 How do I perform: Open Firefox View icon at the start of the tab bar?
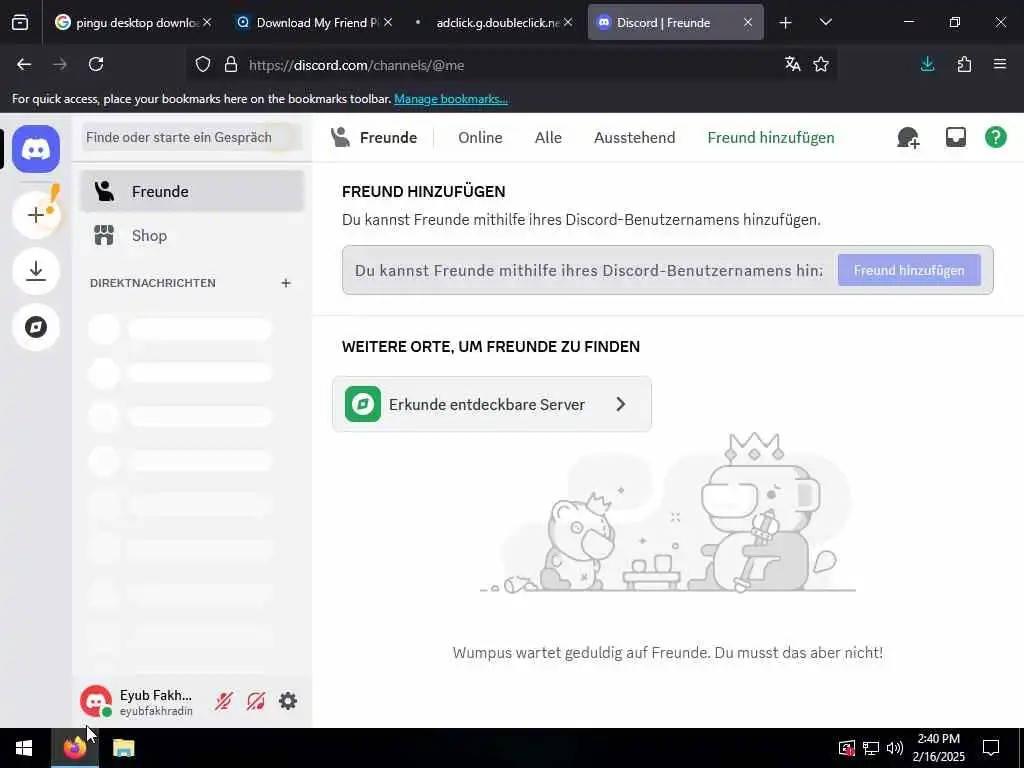(20, 22)
